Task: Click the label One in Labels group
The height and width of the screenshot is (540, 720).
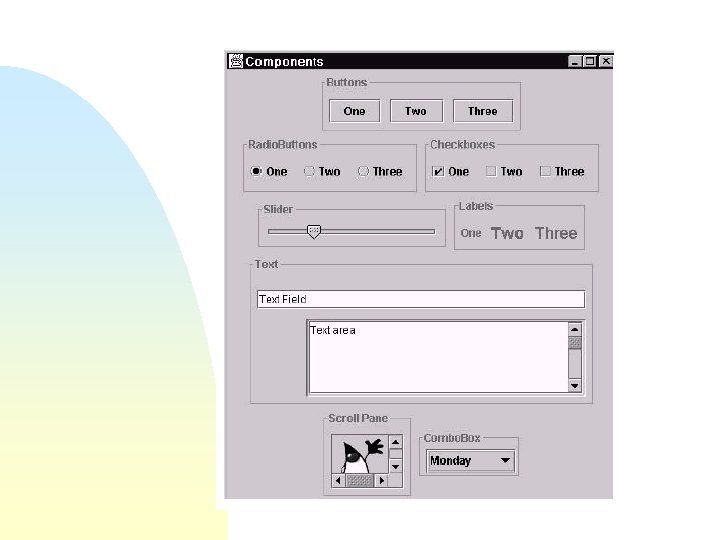Action: pos(471,233)
